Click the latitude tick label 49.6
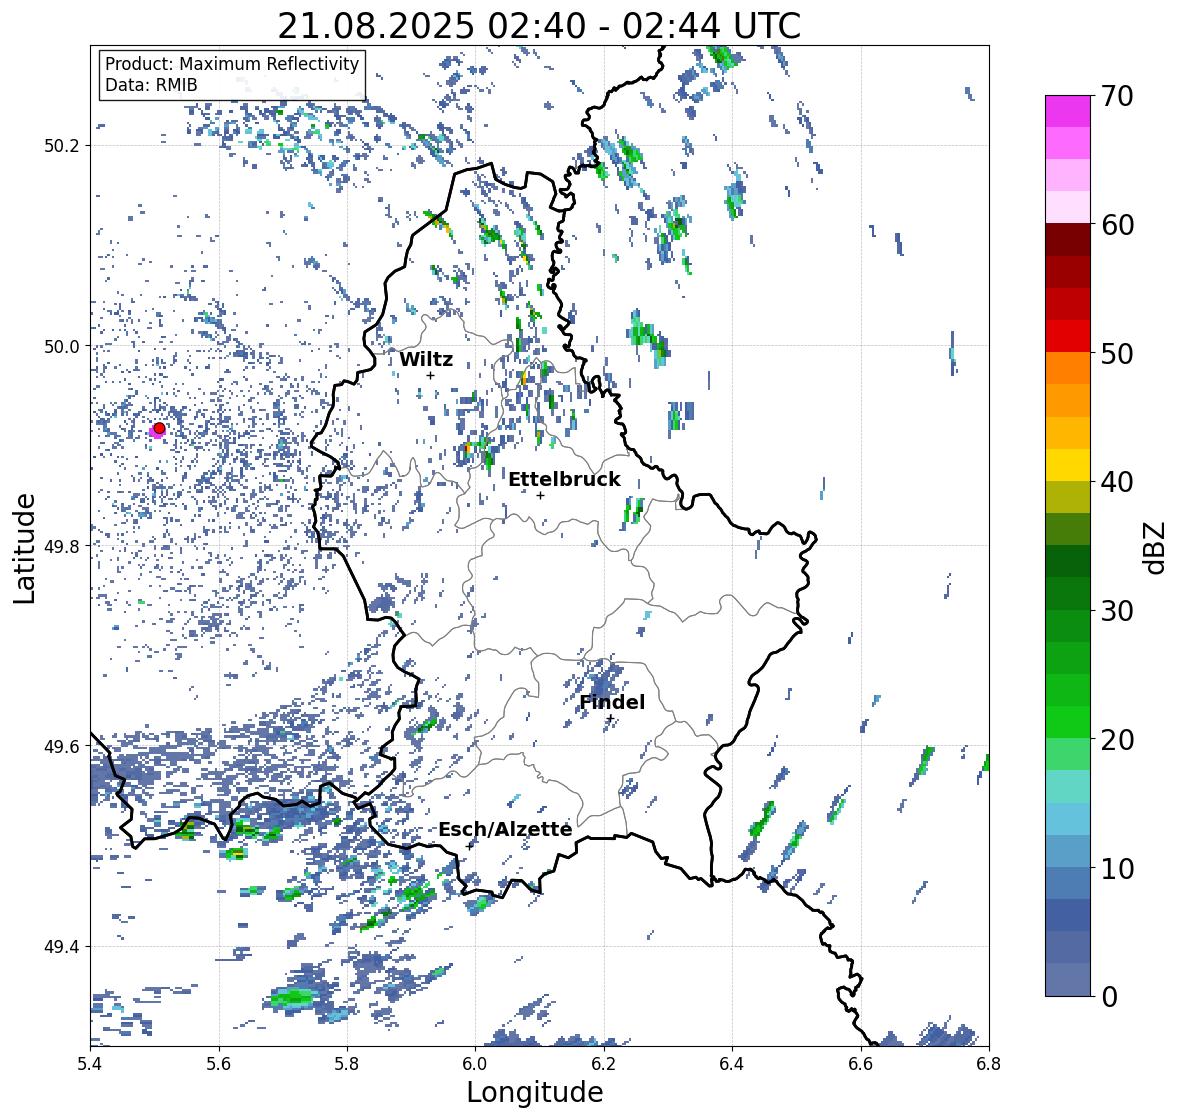The image size is (1179, 1117). 62,746
